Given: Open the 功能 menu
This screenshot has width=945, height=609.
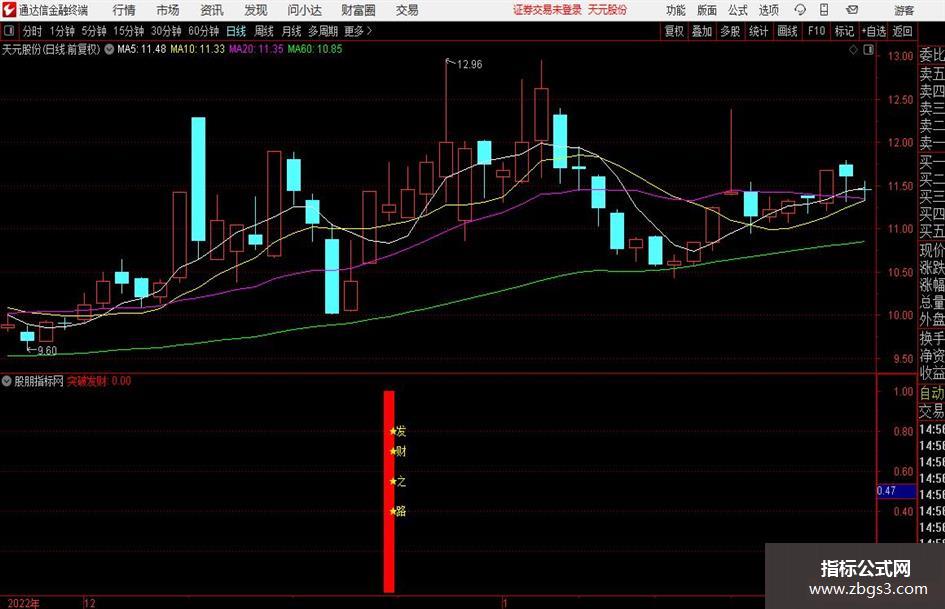Looking at the screenshot, I should coord(676,10).
